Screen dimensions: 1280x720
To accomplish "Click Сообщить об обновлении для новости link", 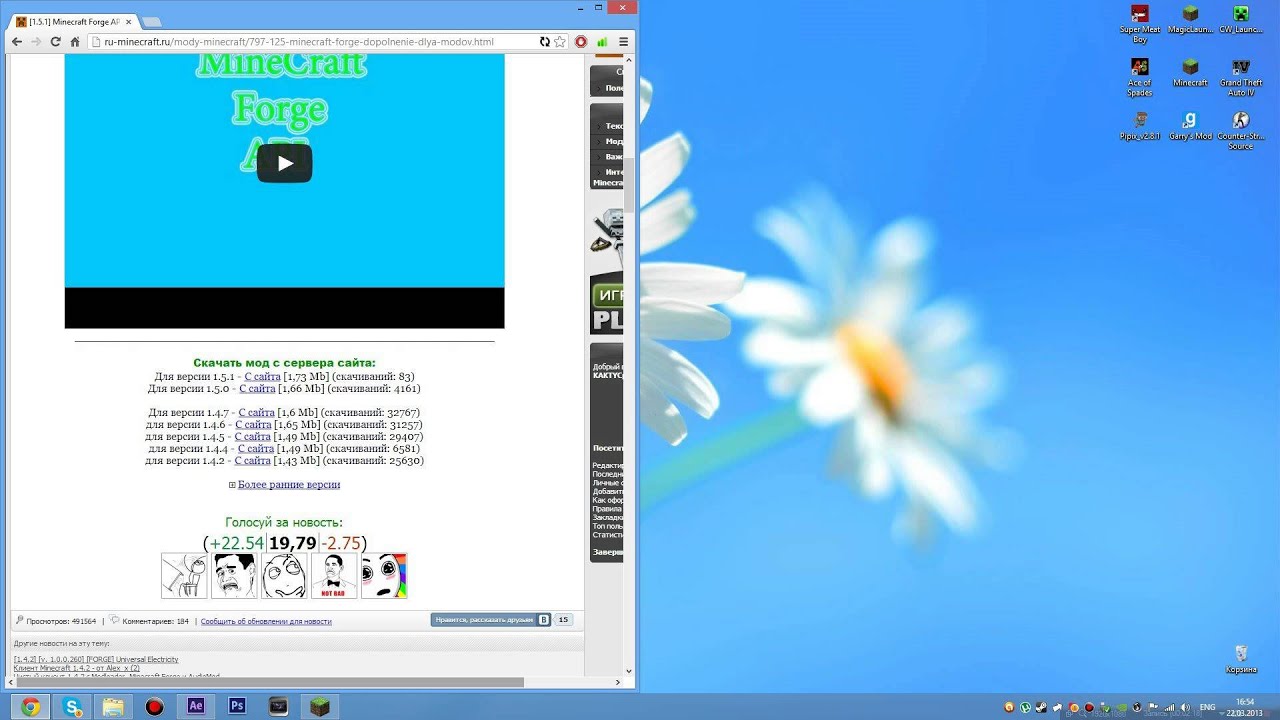I will click(266, 621).
